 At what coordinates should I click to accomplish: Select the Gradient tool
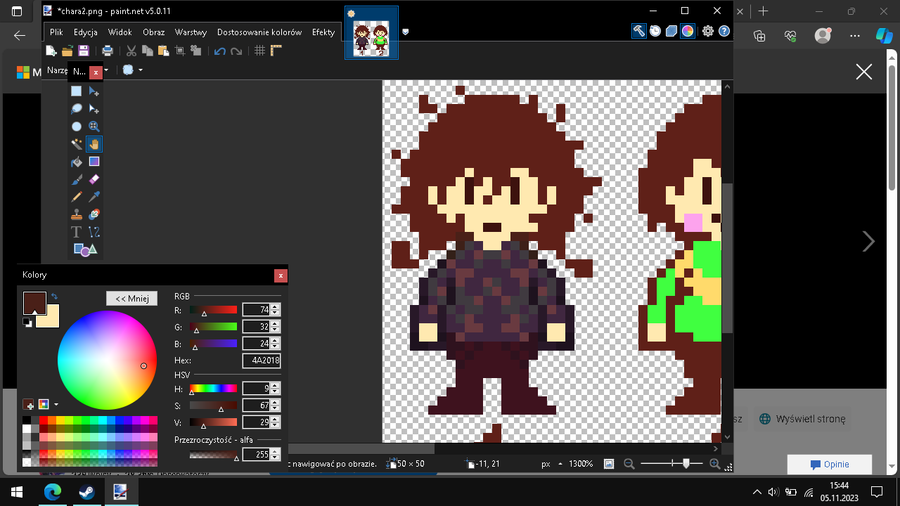[94, 162]
